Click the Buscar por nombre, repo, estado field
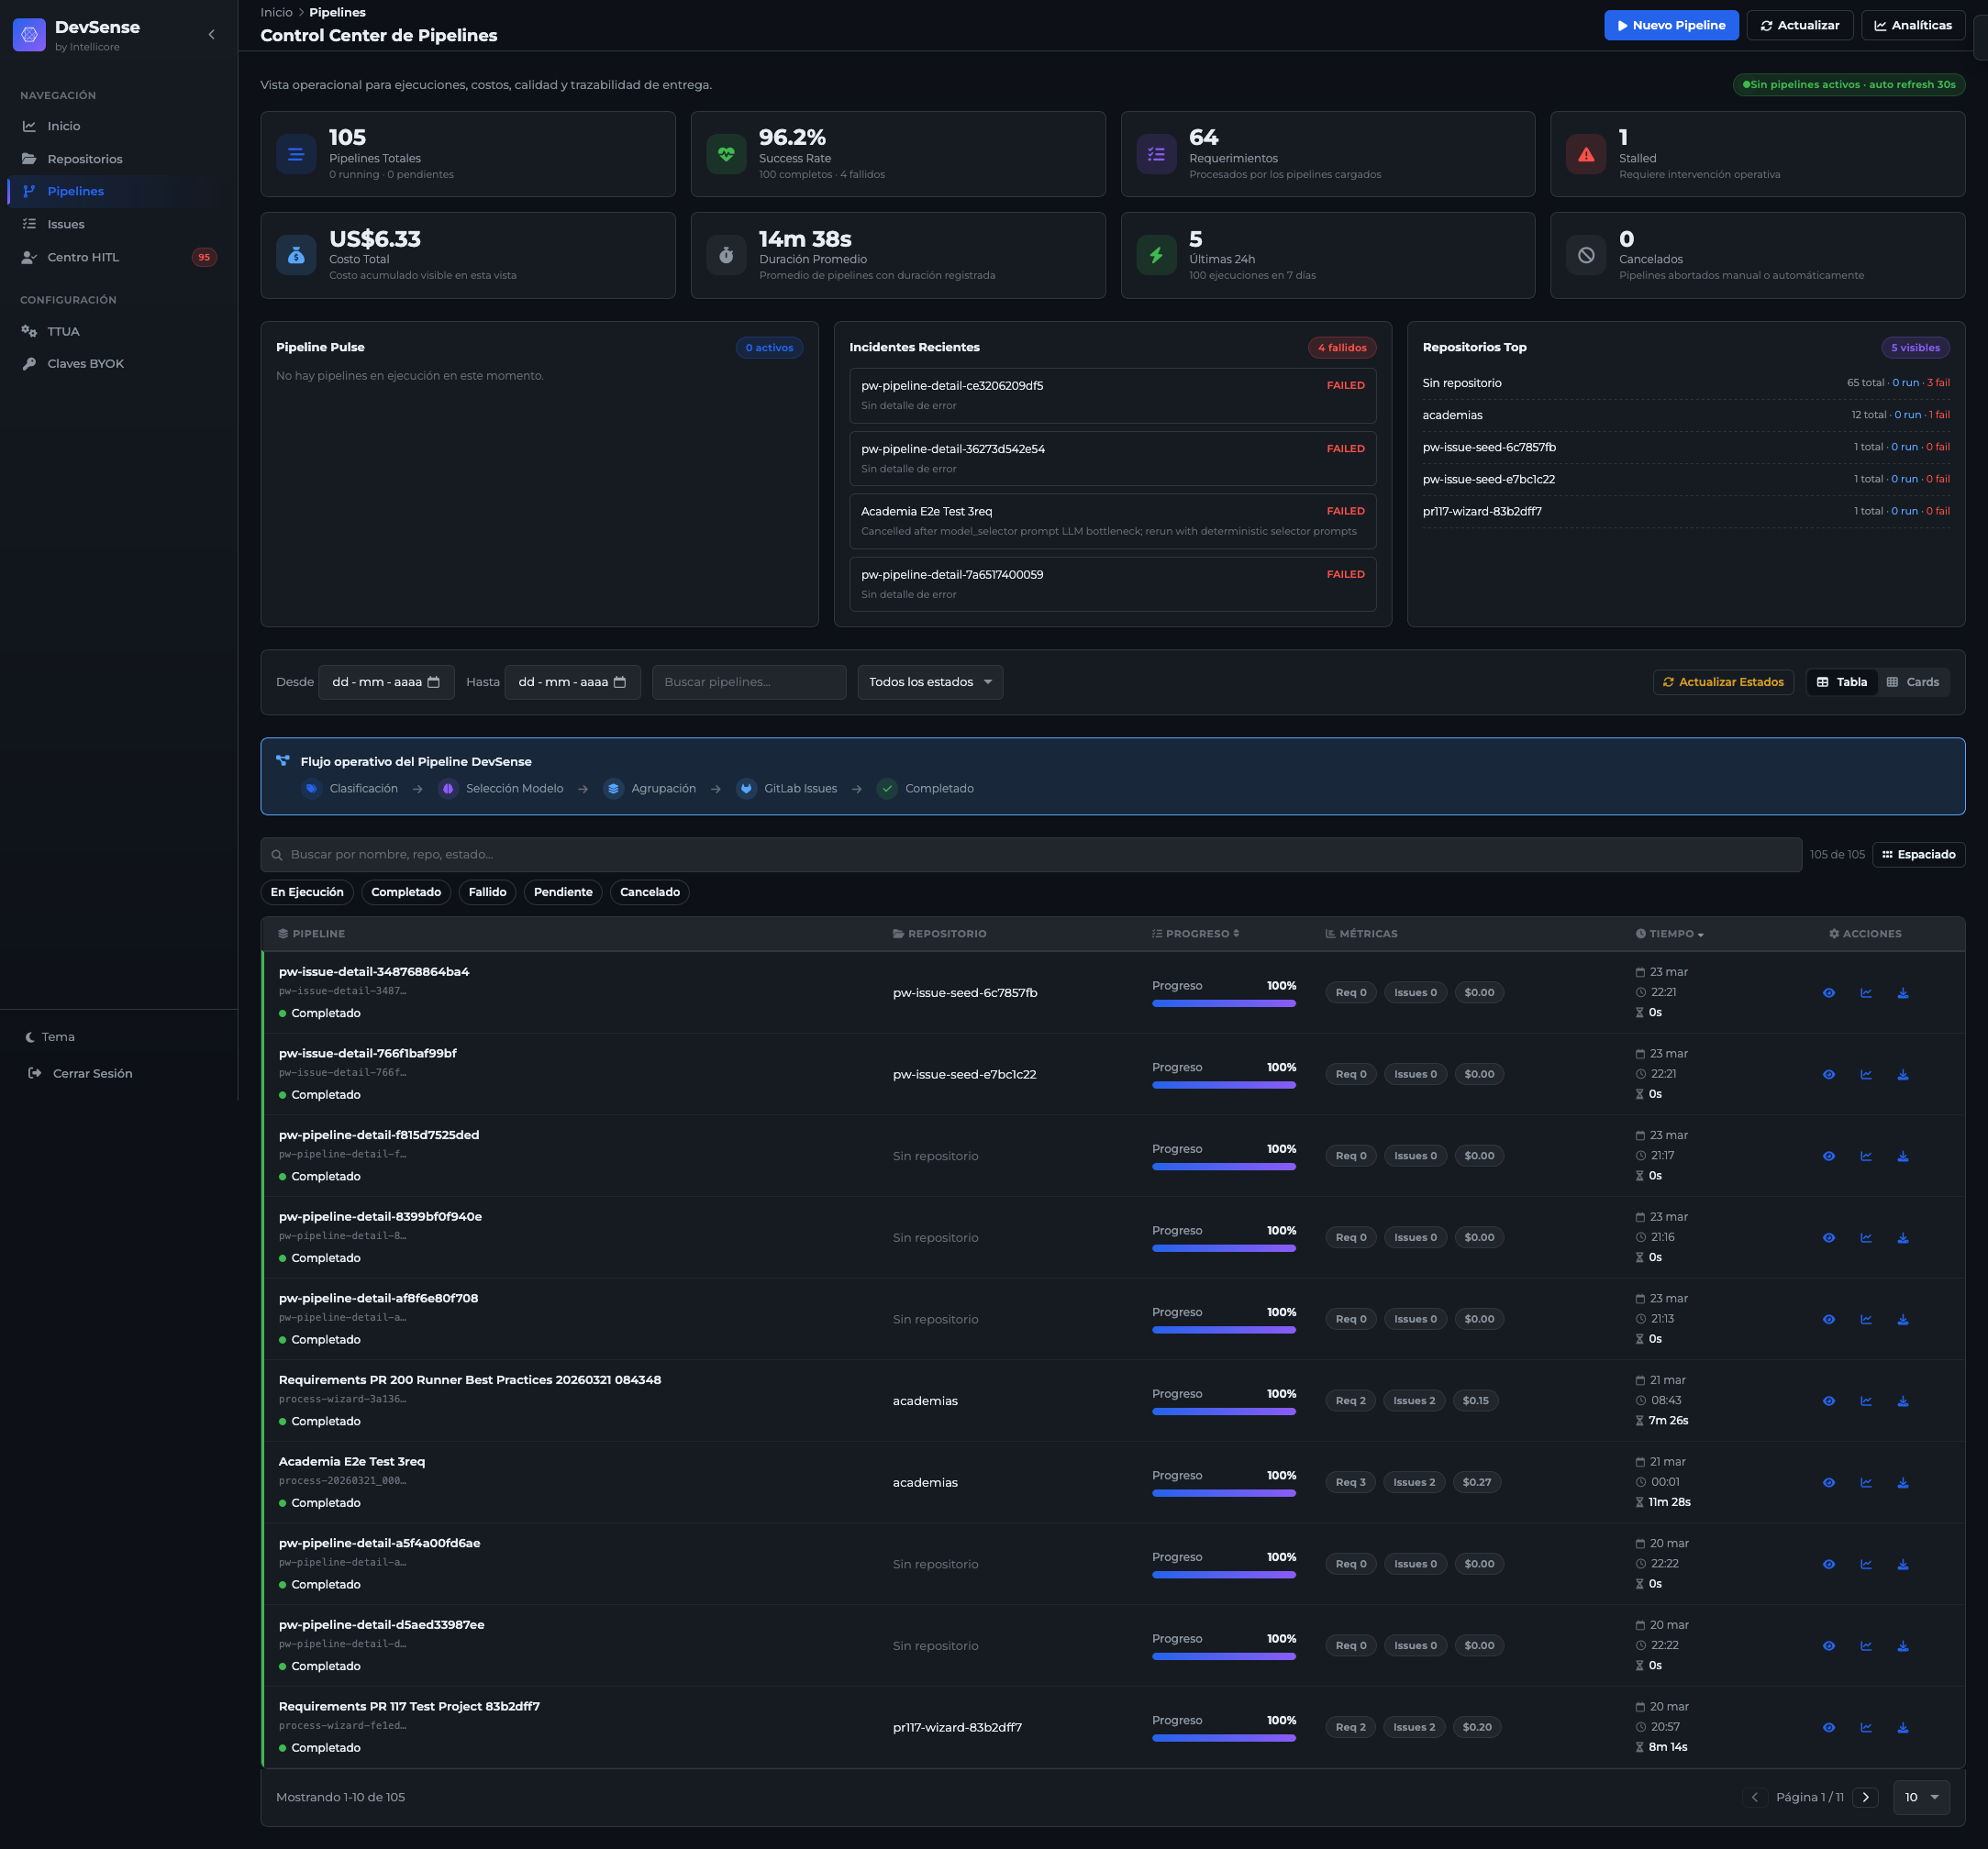The width and height of the screenshot is (1988, 1849). pyautogui.click(x=1030, y=854)
